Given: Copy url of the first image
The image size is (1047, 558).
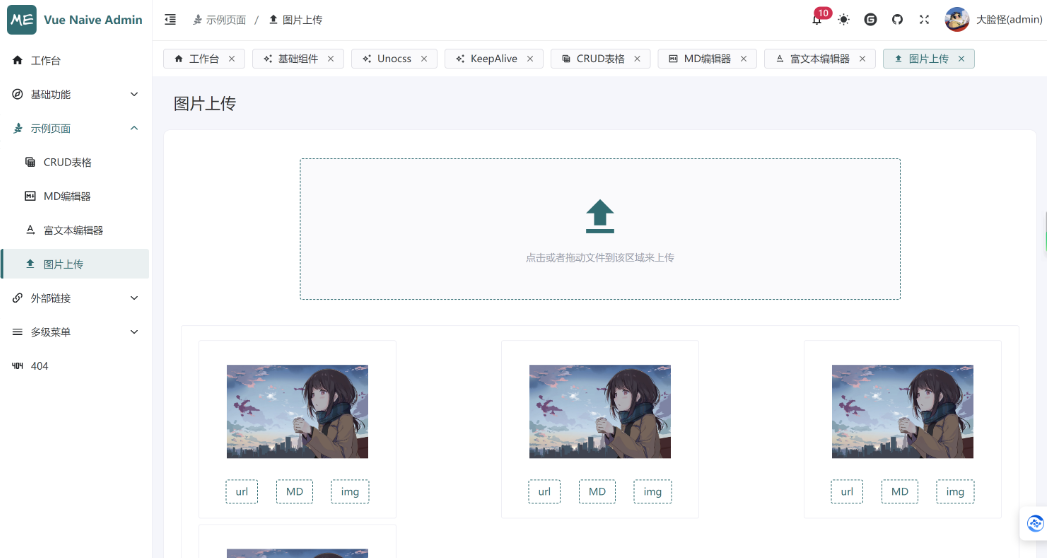Looking at the screenshot, I should (242, 492).
